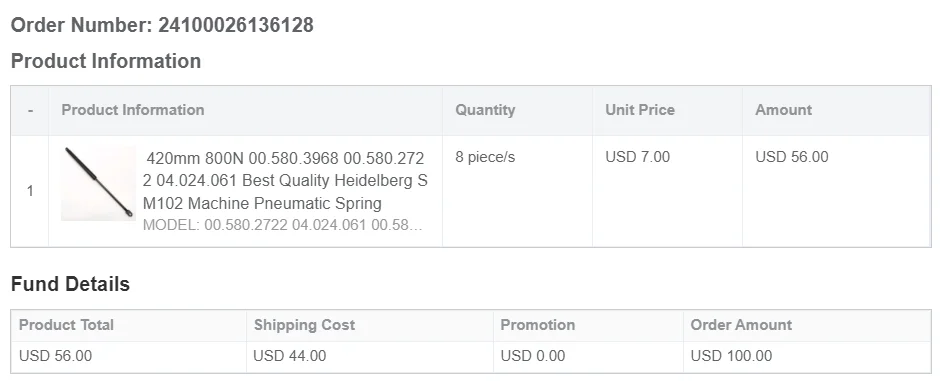The image size is (949, 381).
Task: Click the Product Information section heading
Action: [x=106, y=61]
